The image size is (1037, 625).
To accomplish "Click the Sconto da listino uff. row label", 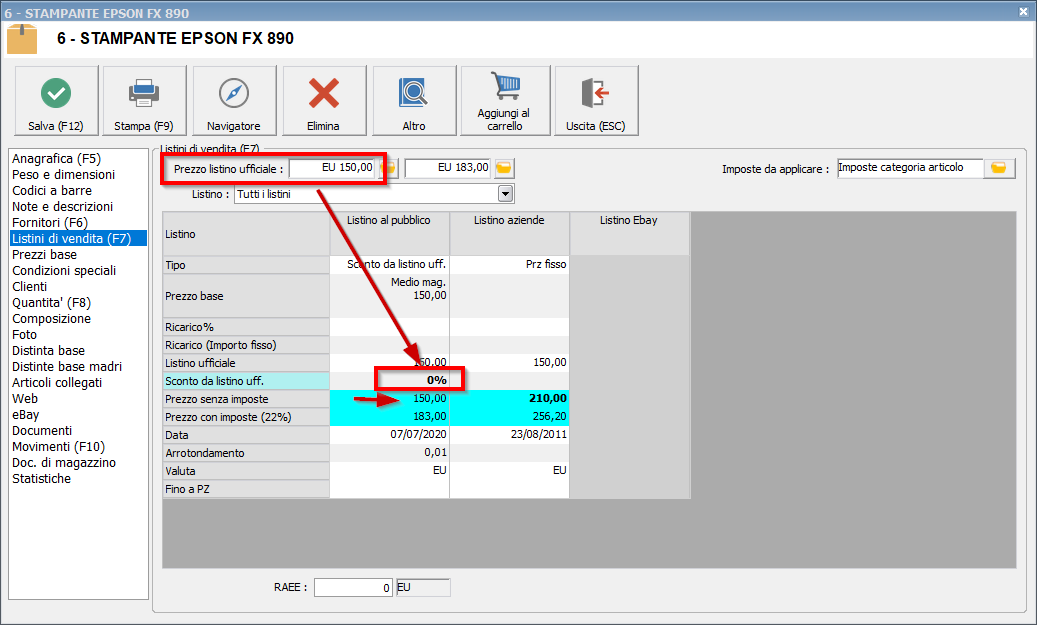I will 246,381.
